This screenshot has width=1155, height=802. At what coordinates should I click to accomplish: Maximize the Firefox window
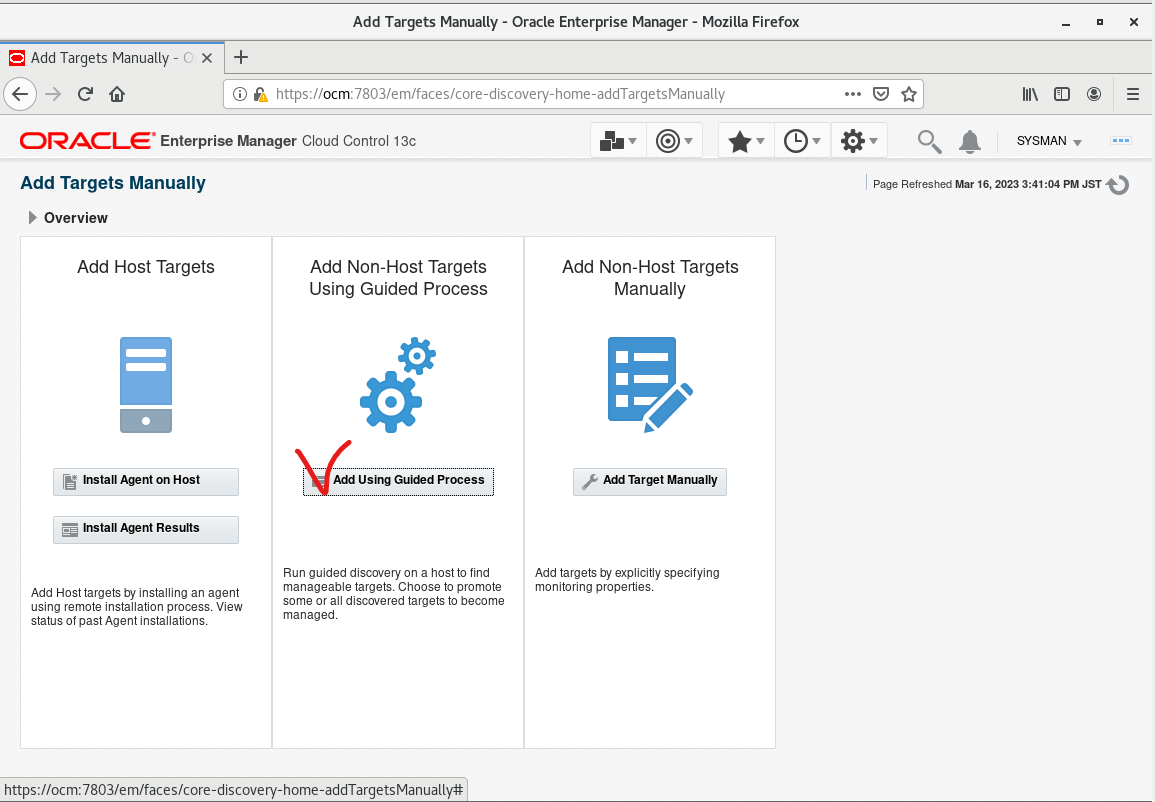[x=1099, y=22]
